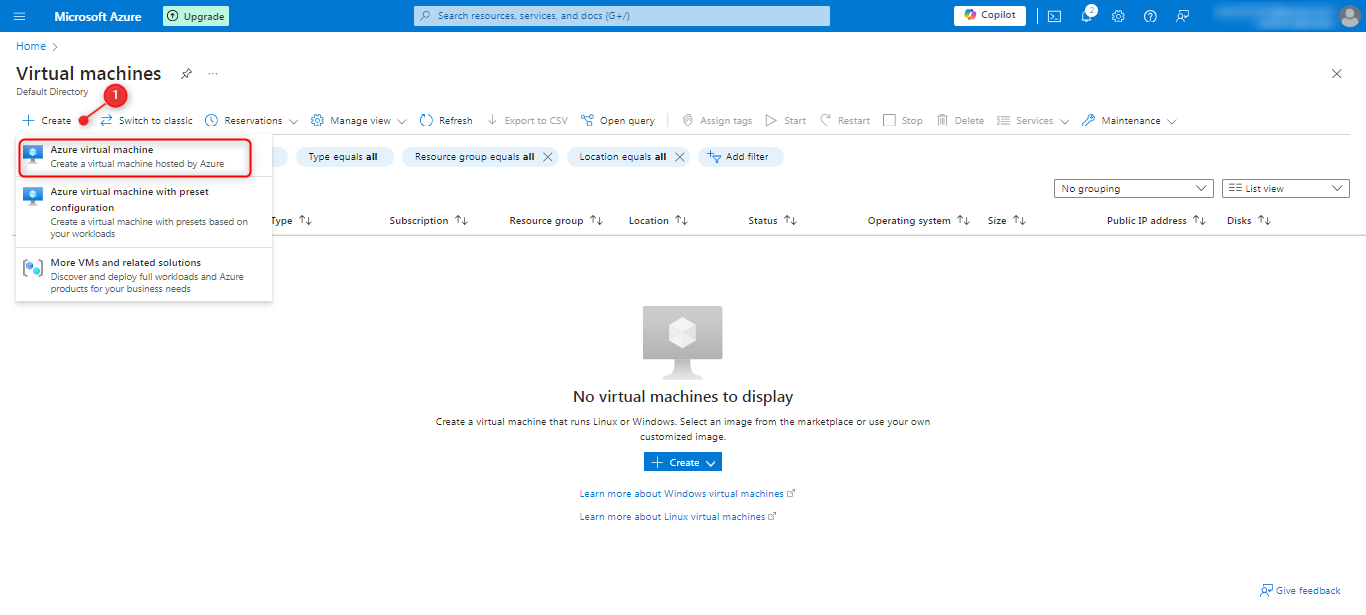The image size is (1366, 615).
Task: Click the Refresh toolbar command
Action: pyautogui.click(x=446, y=120)
